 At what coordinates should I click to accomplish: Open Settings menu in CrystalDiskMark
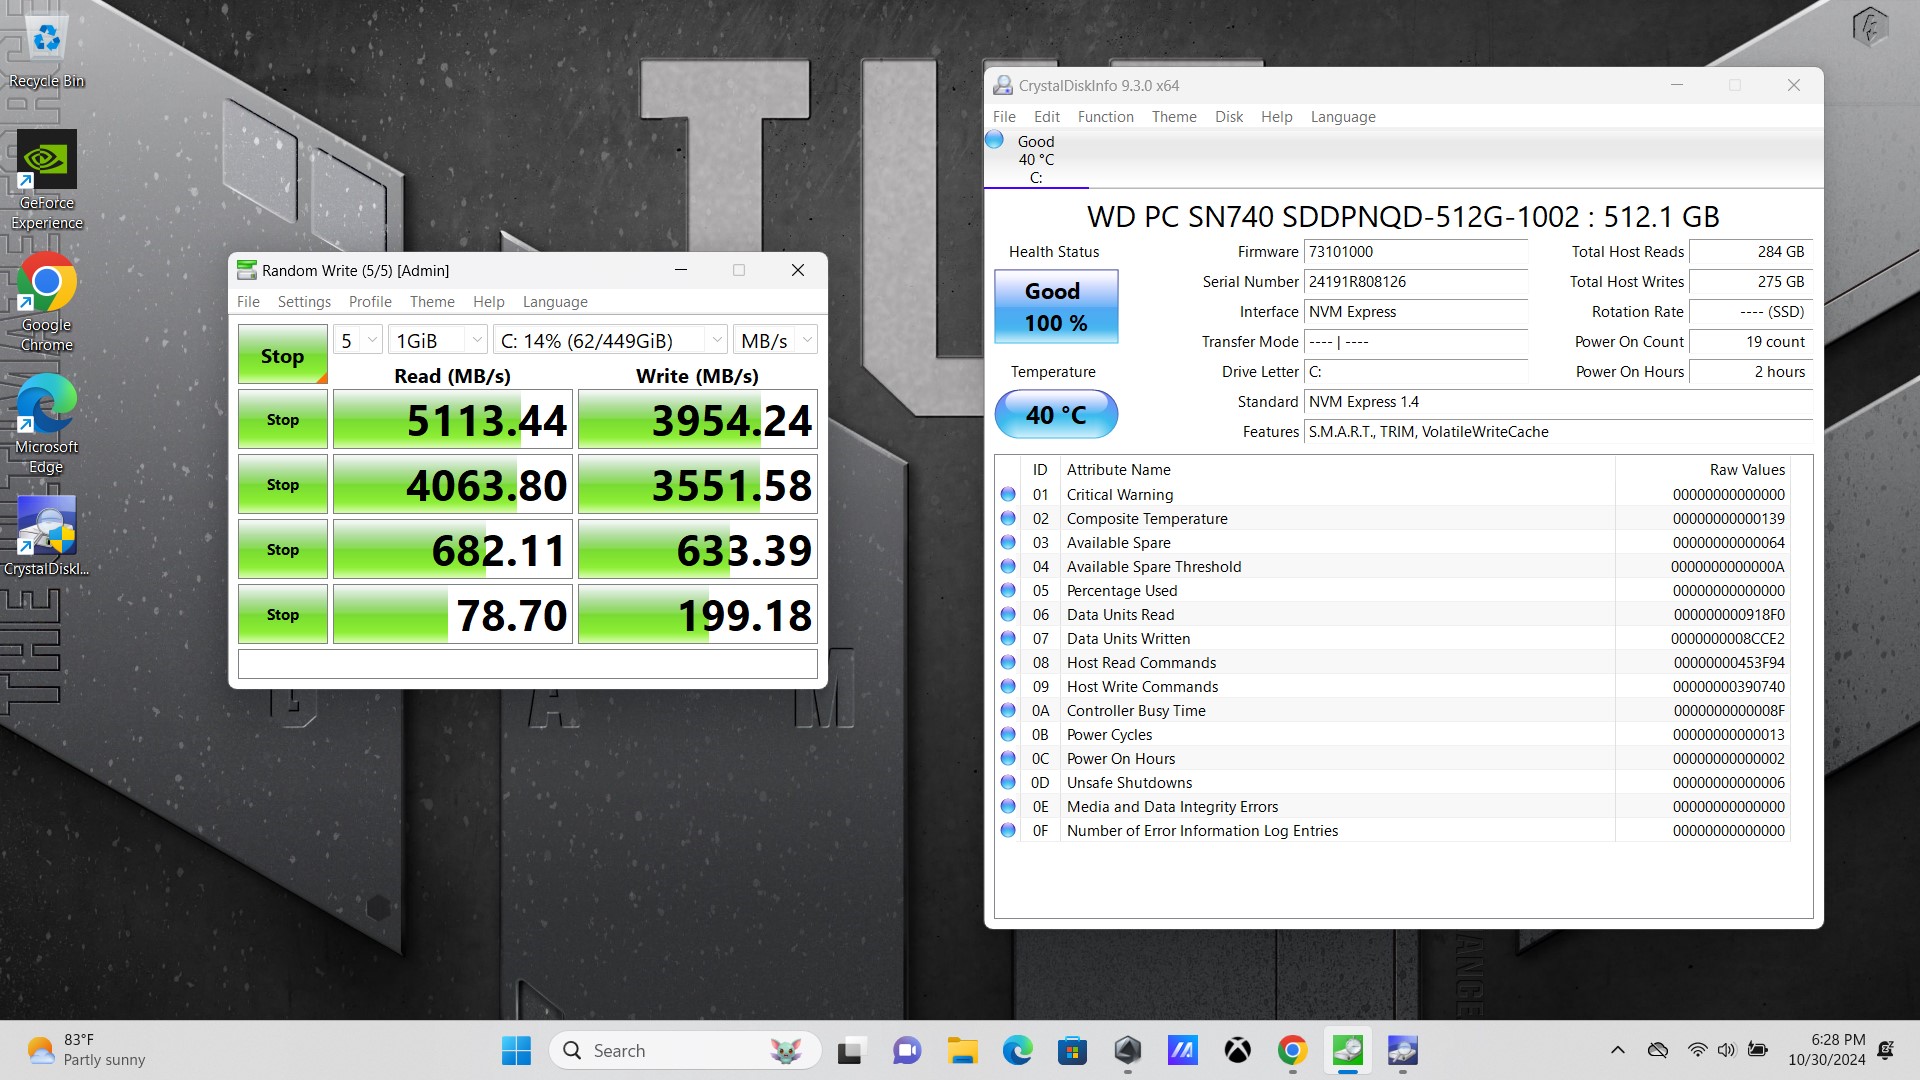[304, 302]
